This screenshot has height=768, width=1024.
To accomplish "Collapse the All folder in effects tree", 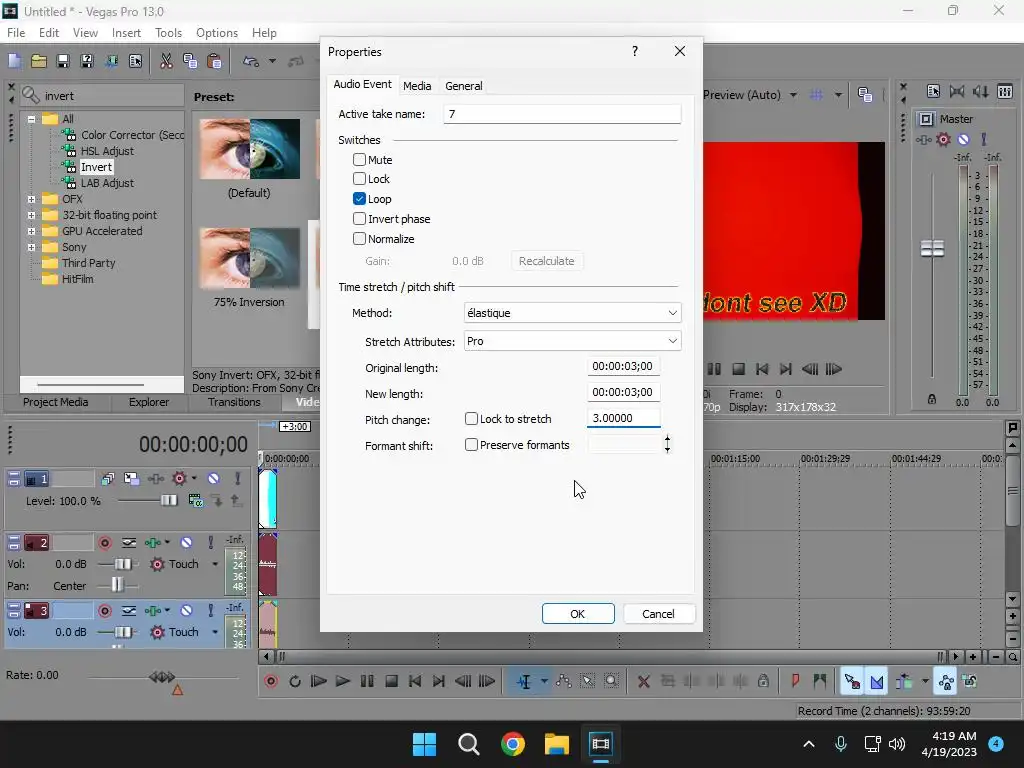I will 31,120.
